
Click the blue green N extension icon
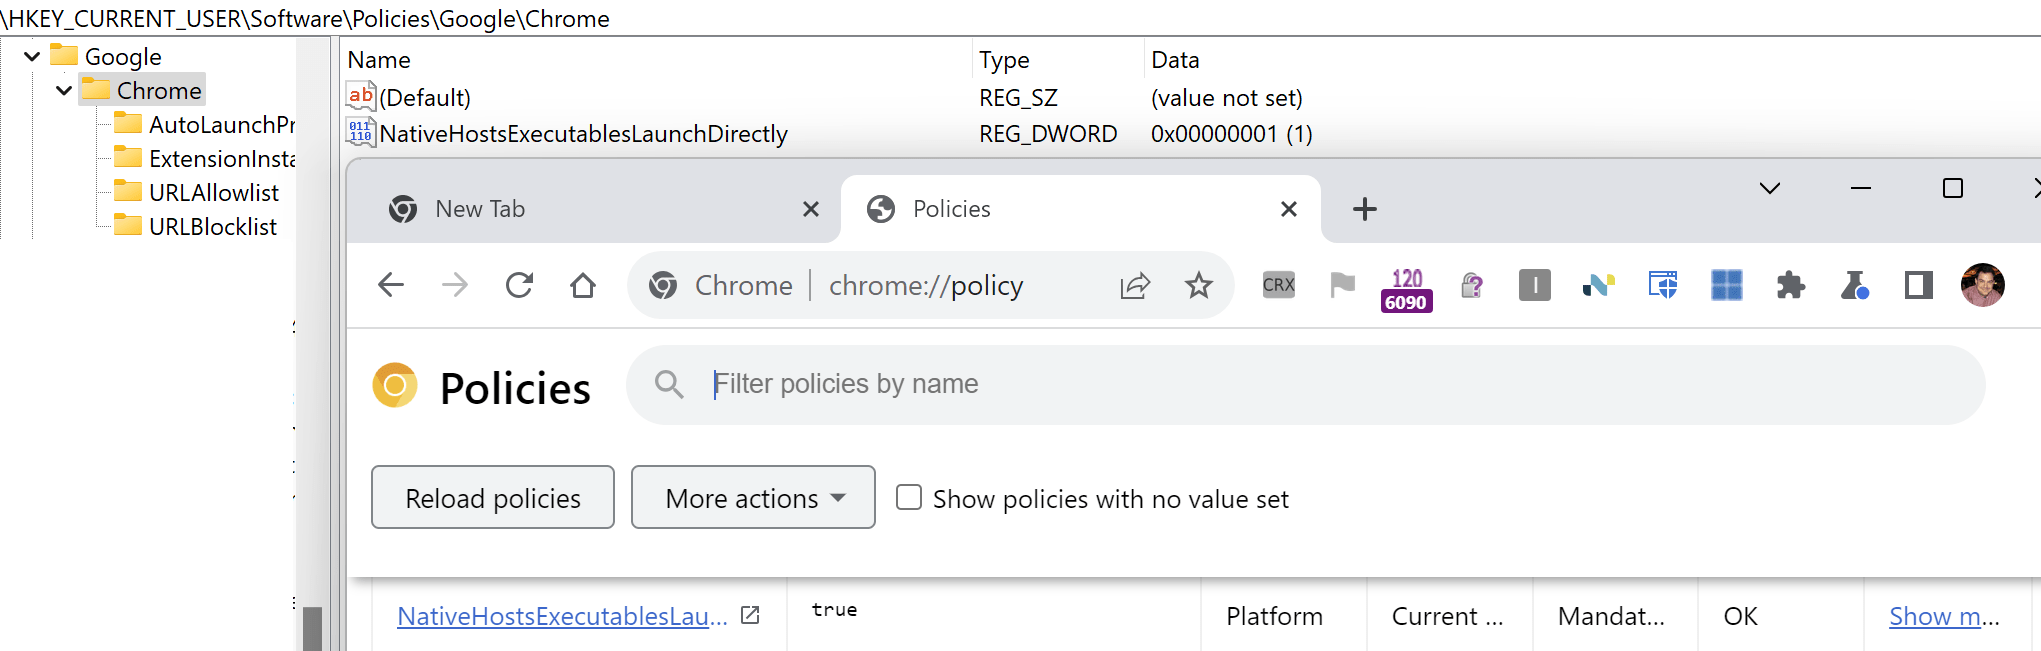point(1598,286)
